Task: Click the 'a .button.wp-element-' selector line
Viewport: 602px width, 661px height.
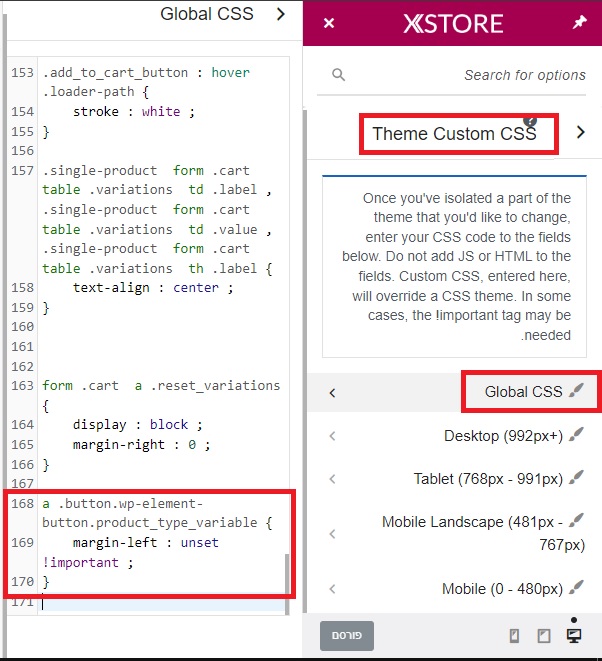Action: pos(122,504)
